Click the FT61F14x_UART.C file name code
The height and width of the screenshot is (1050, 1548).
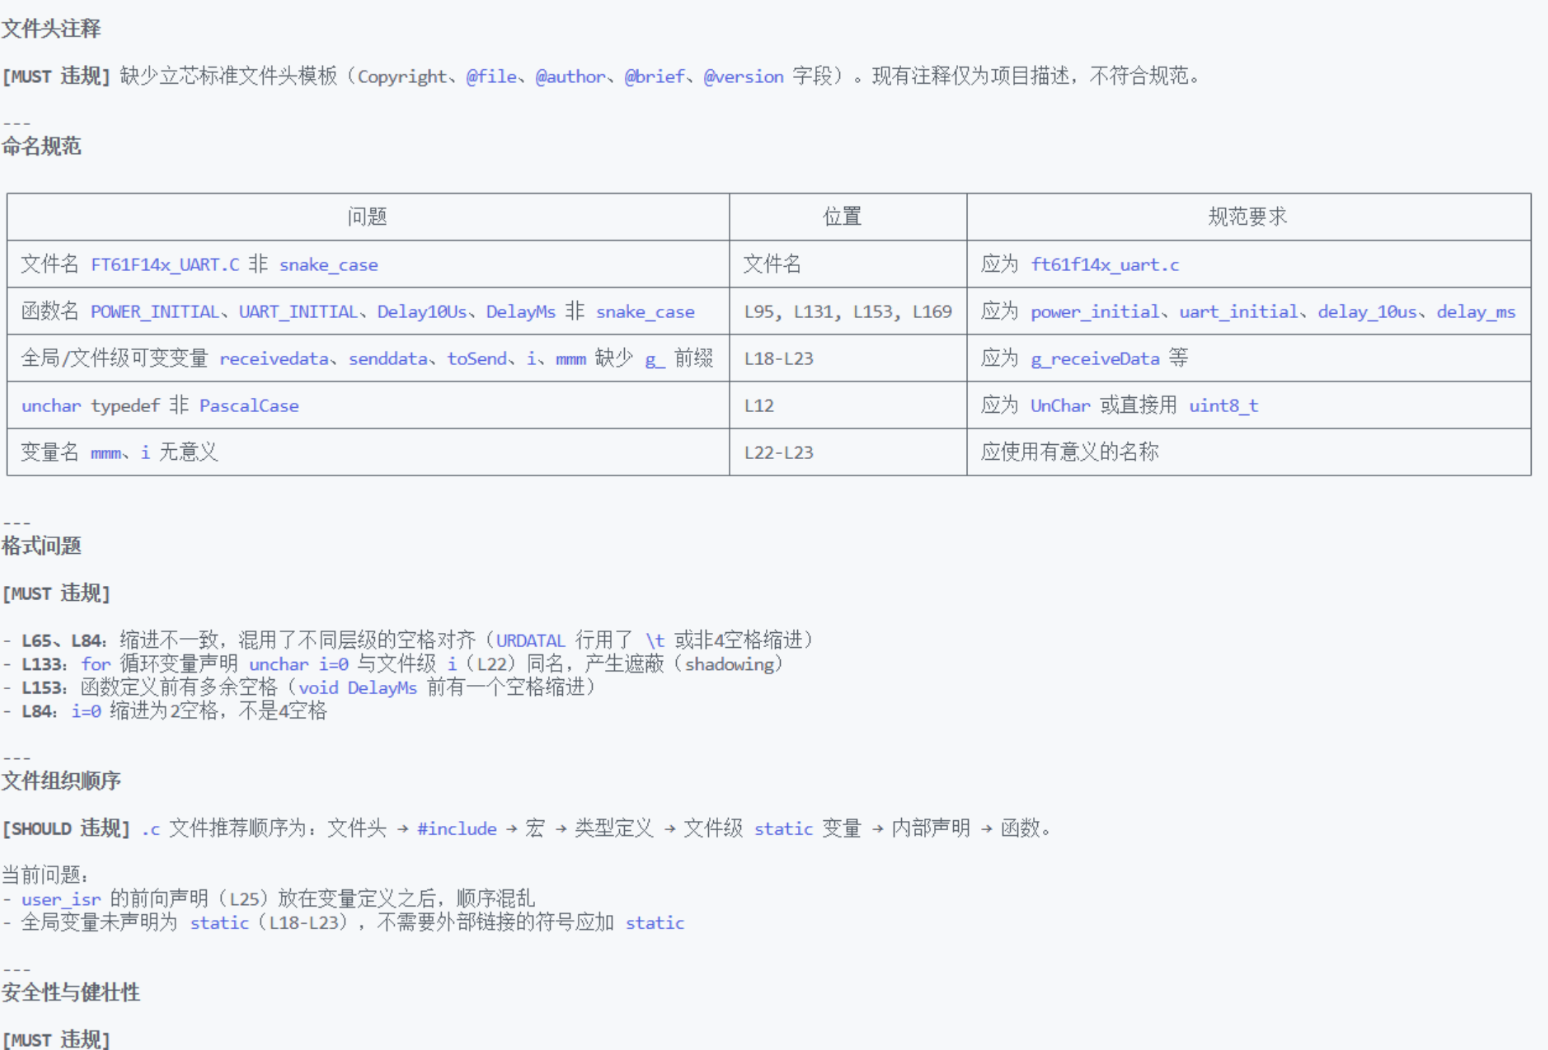tap(165, 265)
